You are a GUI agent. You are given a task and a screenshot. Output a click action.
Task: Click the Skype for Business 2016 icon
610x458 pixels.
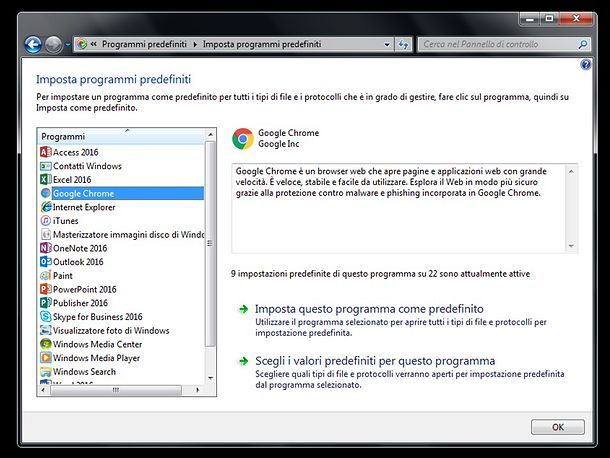(46, 316)
